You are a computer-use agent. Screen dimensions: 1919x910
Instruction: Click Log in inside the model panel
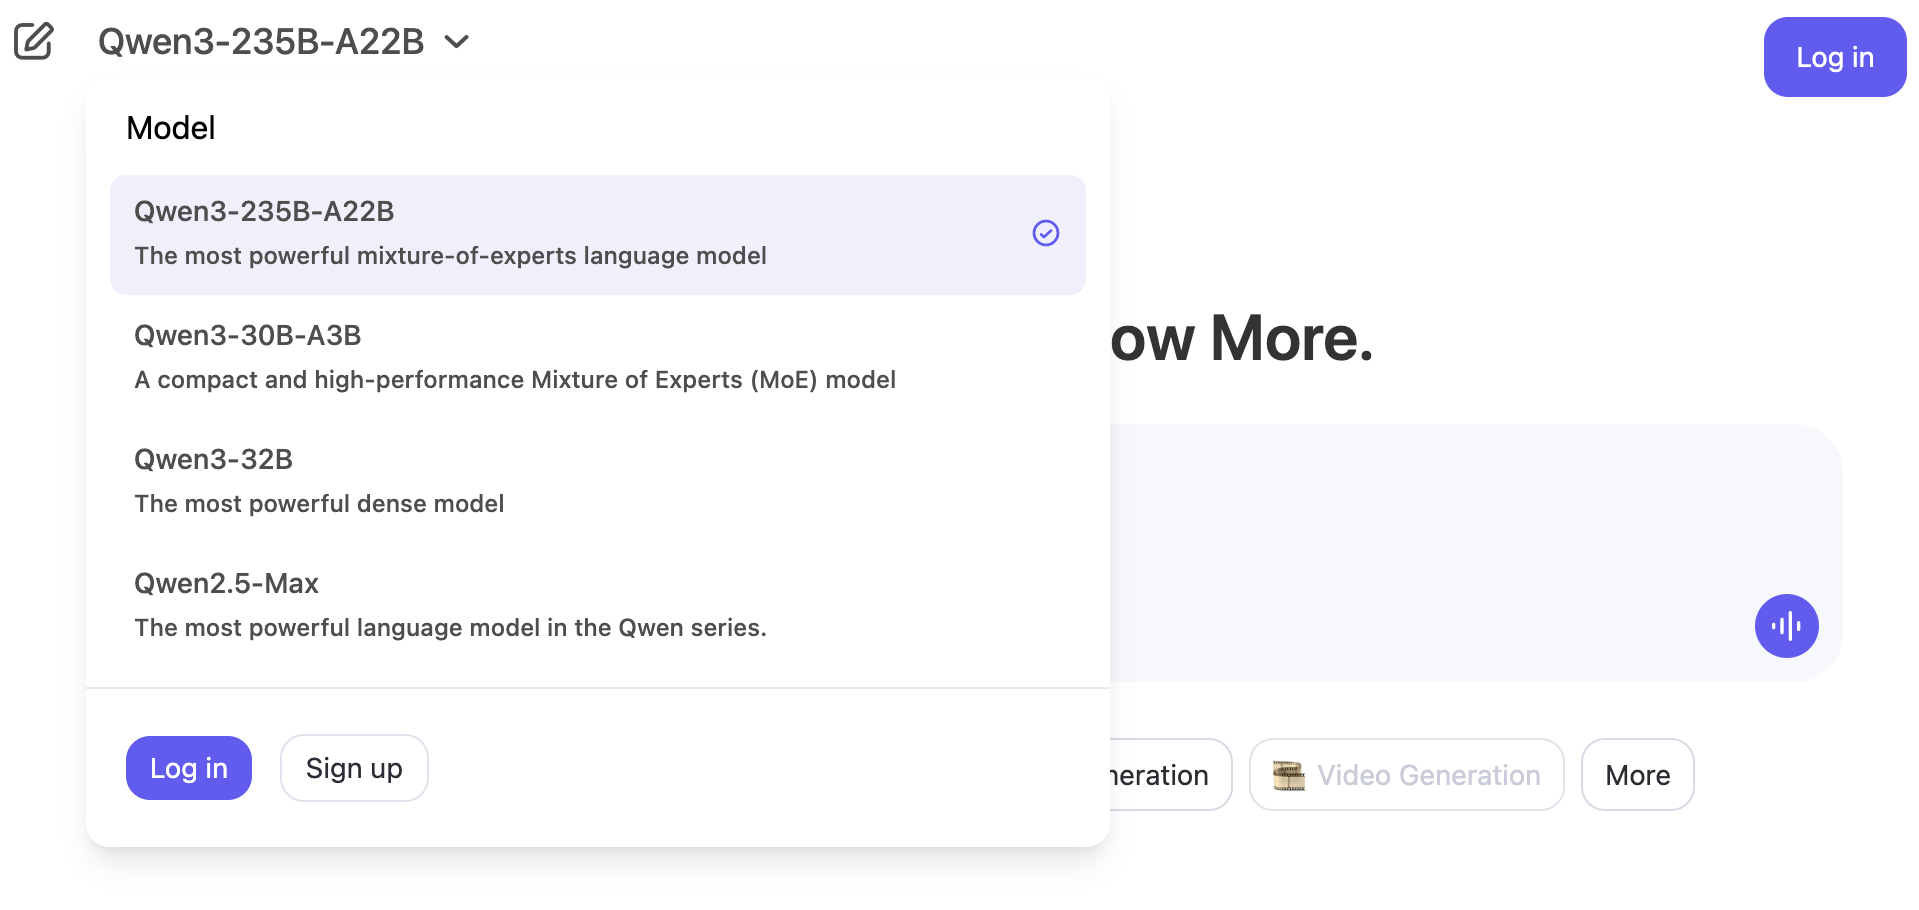[188, 768]
